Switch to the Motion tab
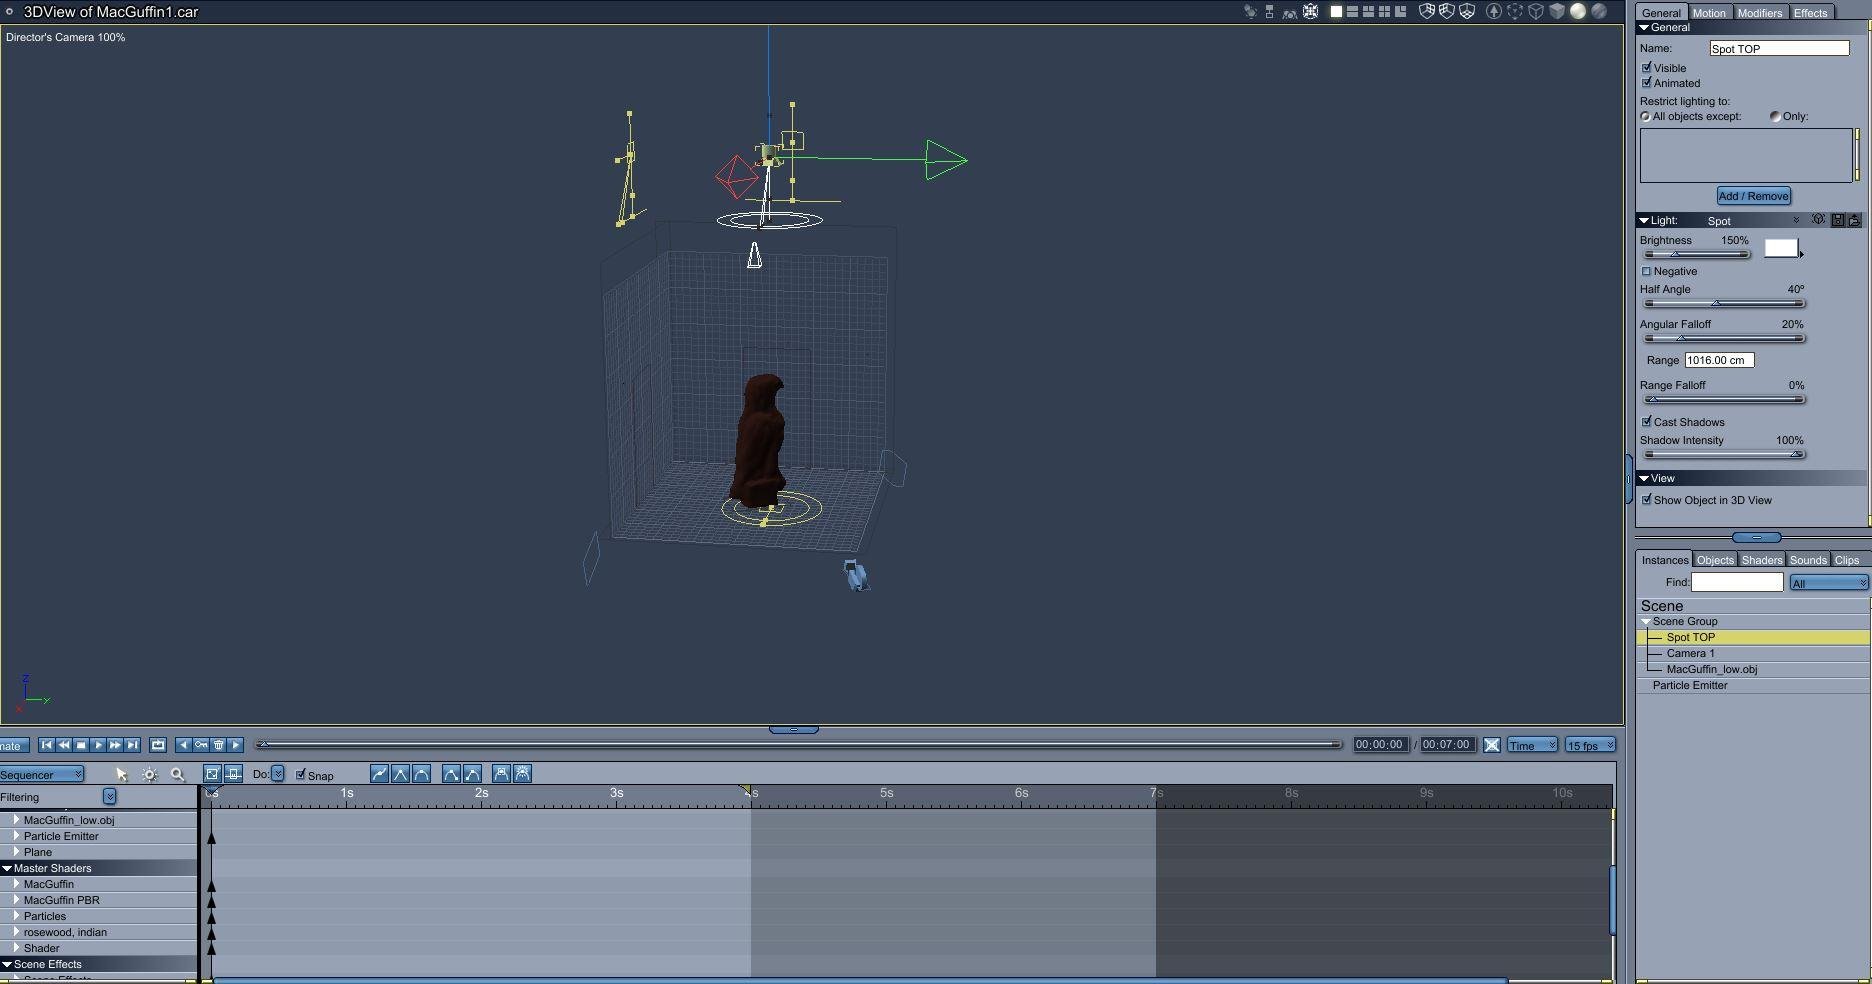 [x=1709, y=13]
